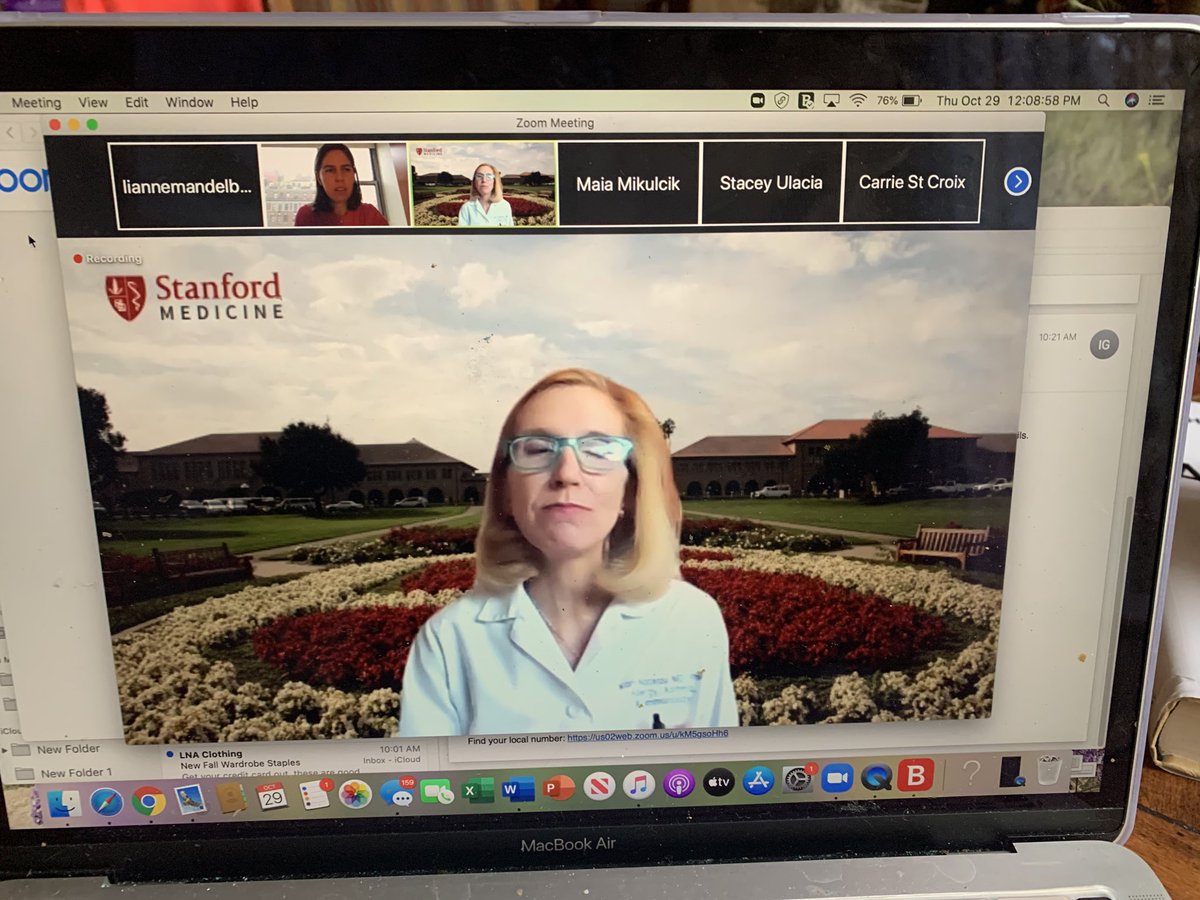Viewport: 1200px width, 900px height.
Task: Click the Recording indicator
Action: 107,259
